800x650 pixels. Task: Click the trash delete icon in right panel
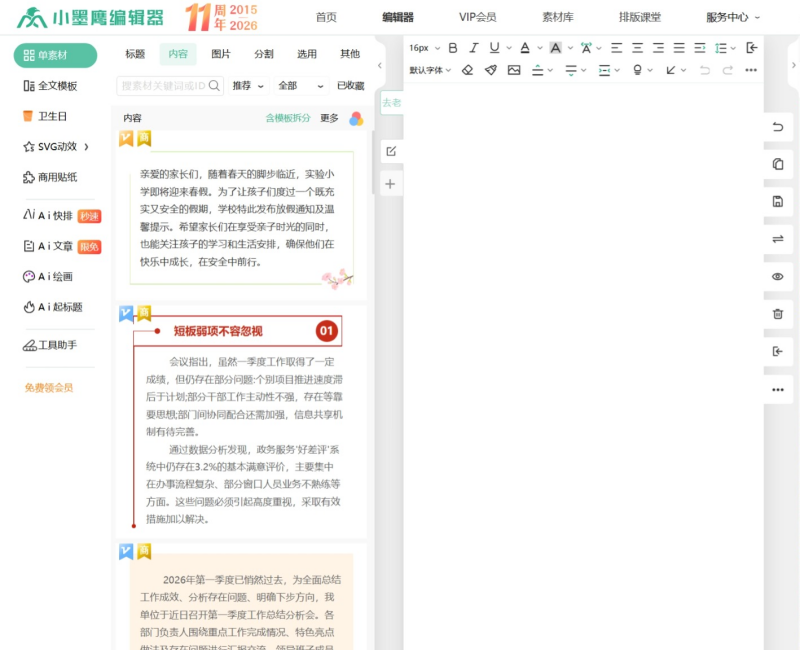pos(778,314)
